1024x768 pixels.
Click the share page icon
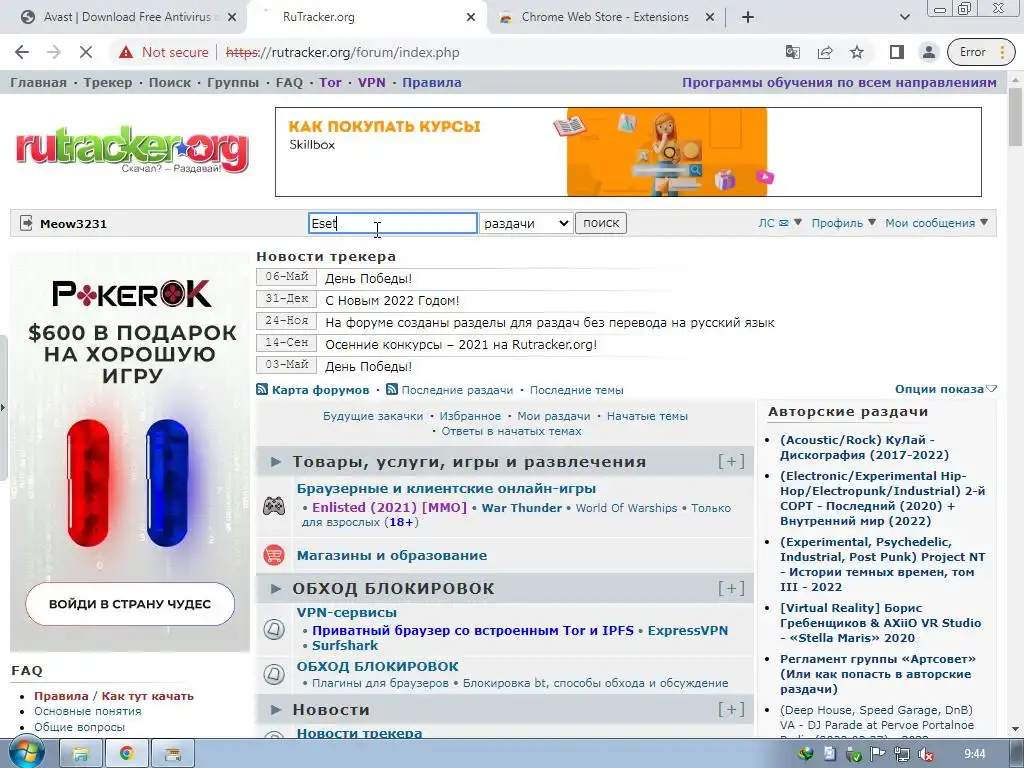(825, 52)
